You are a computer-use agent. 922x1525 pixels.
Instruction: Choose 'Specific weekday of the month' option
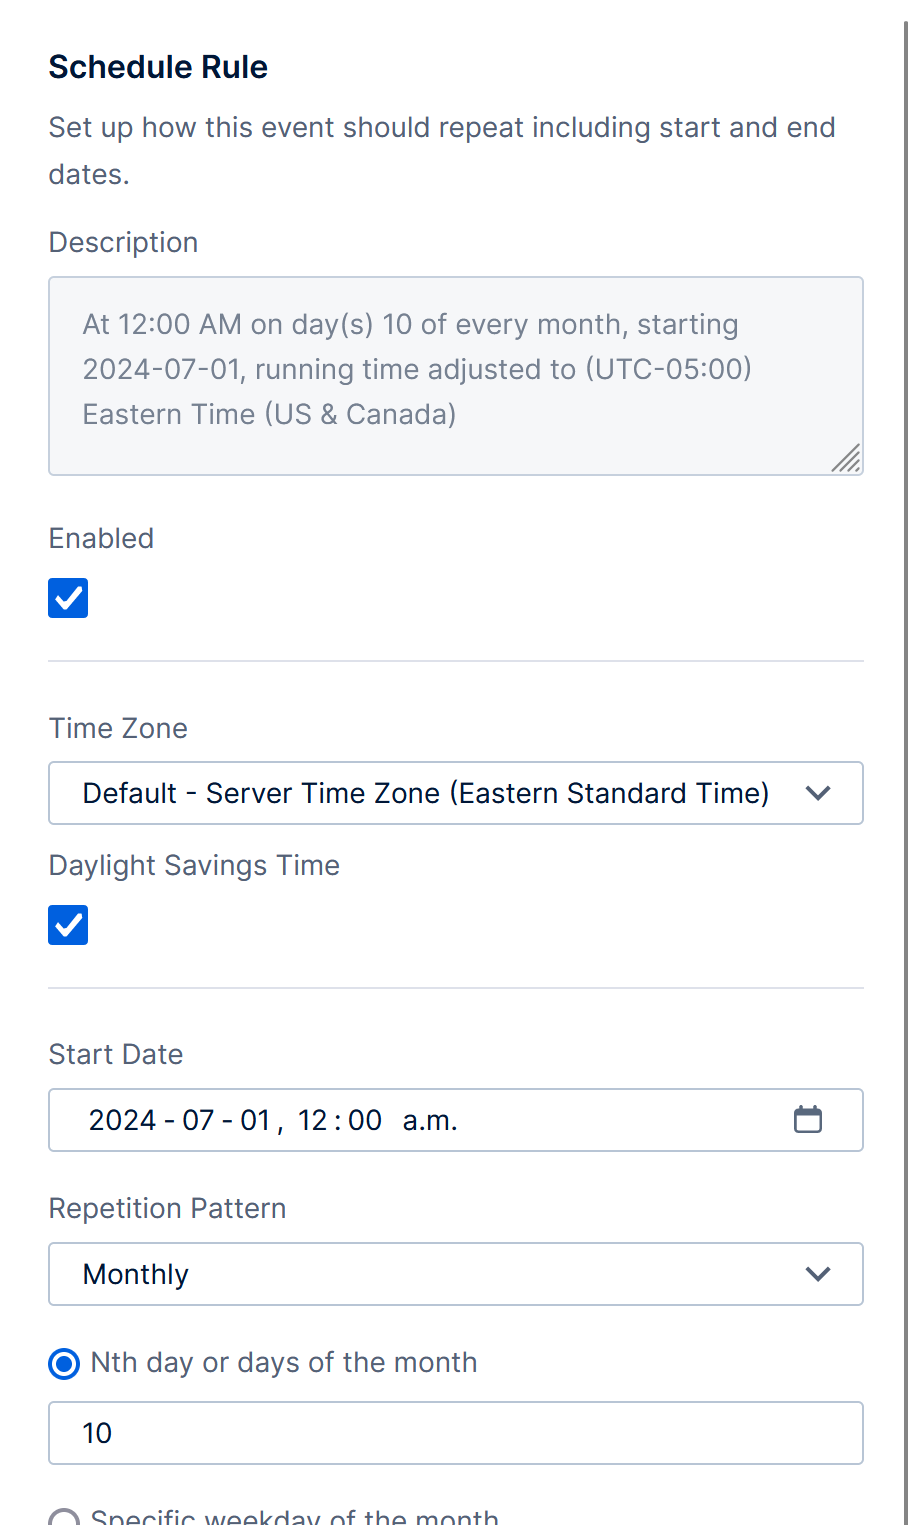[x=64, y=1516]
